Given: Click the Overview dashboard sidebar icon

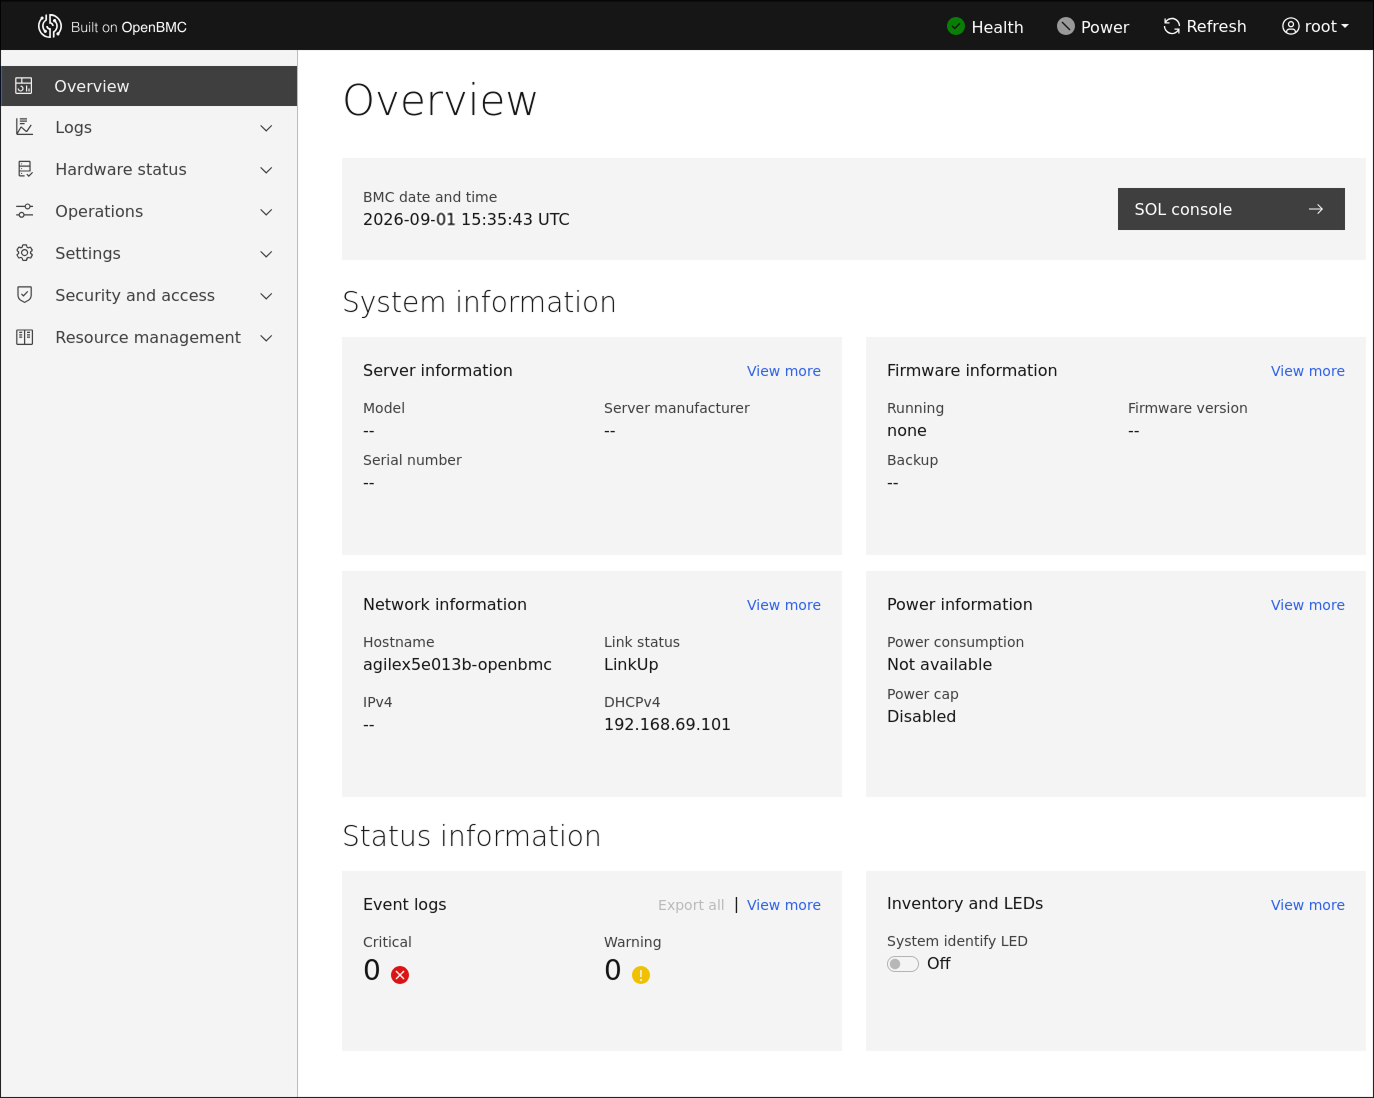Looking at the screenshot, I should click(24, 86).
